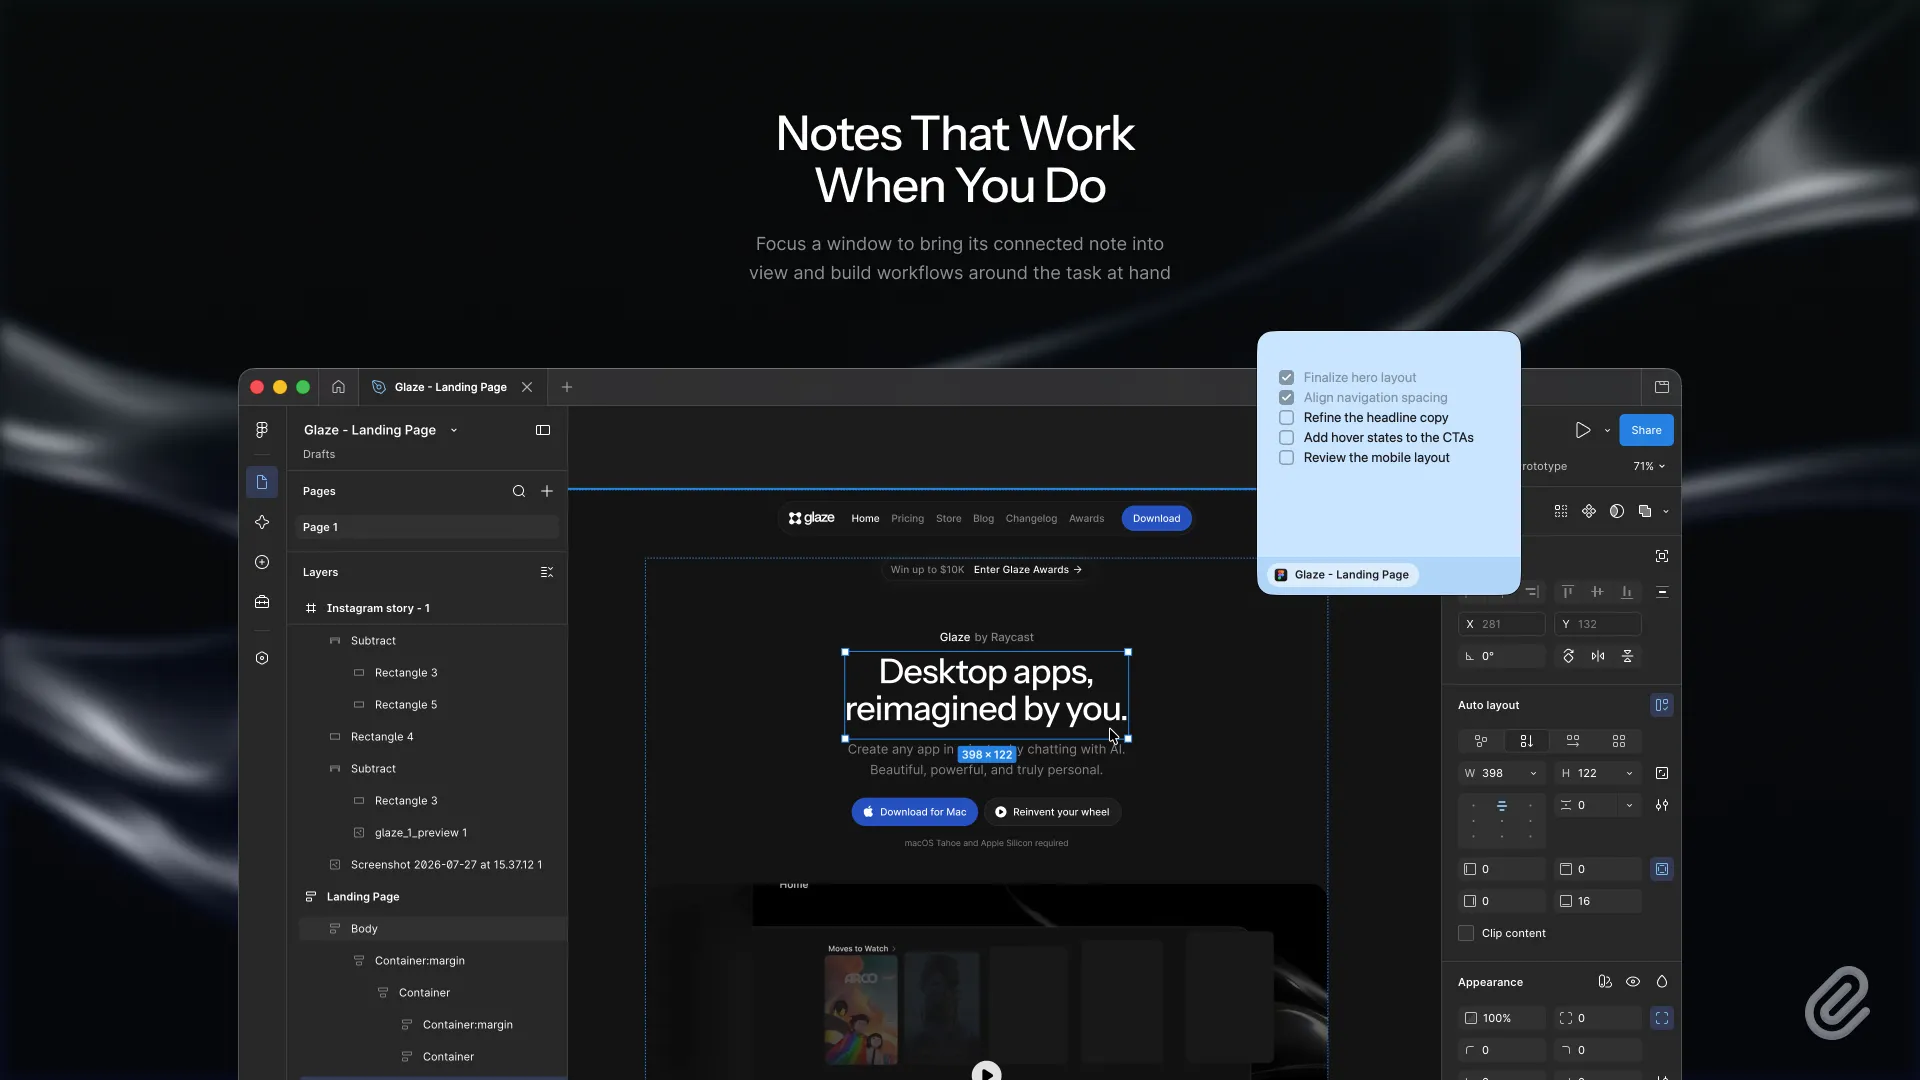
Task: Check Review the mobile layout
Action: [x=1286, y=457]
